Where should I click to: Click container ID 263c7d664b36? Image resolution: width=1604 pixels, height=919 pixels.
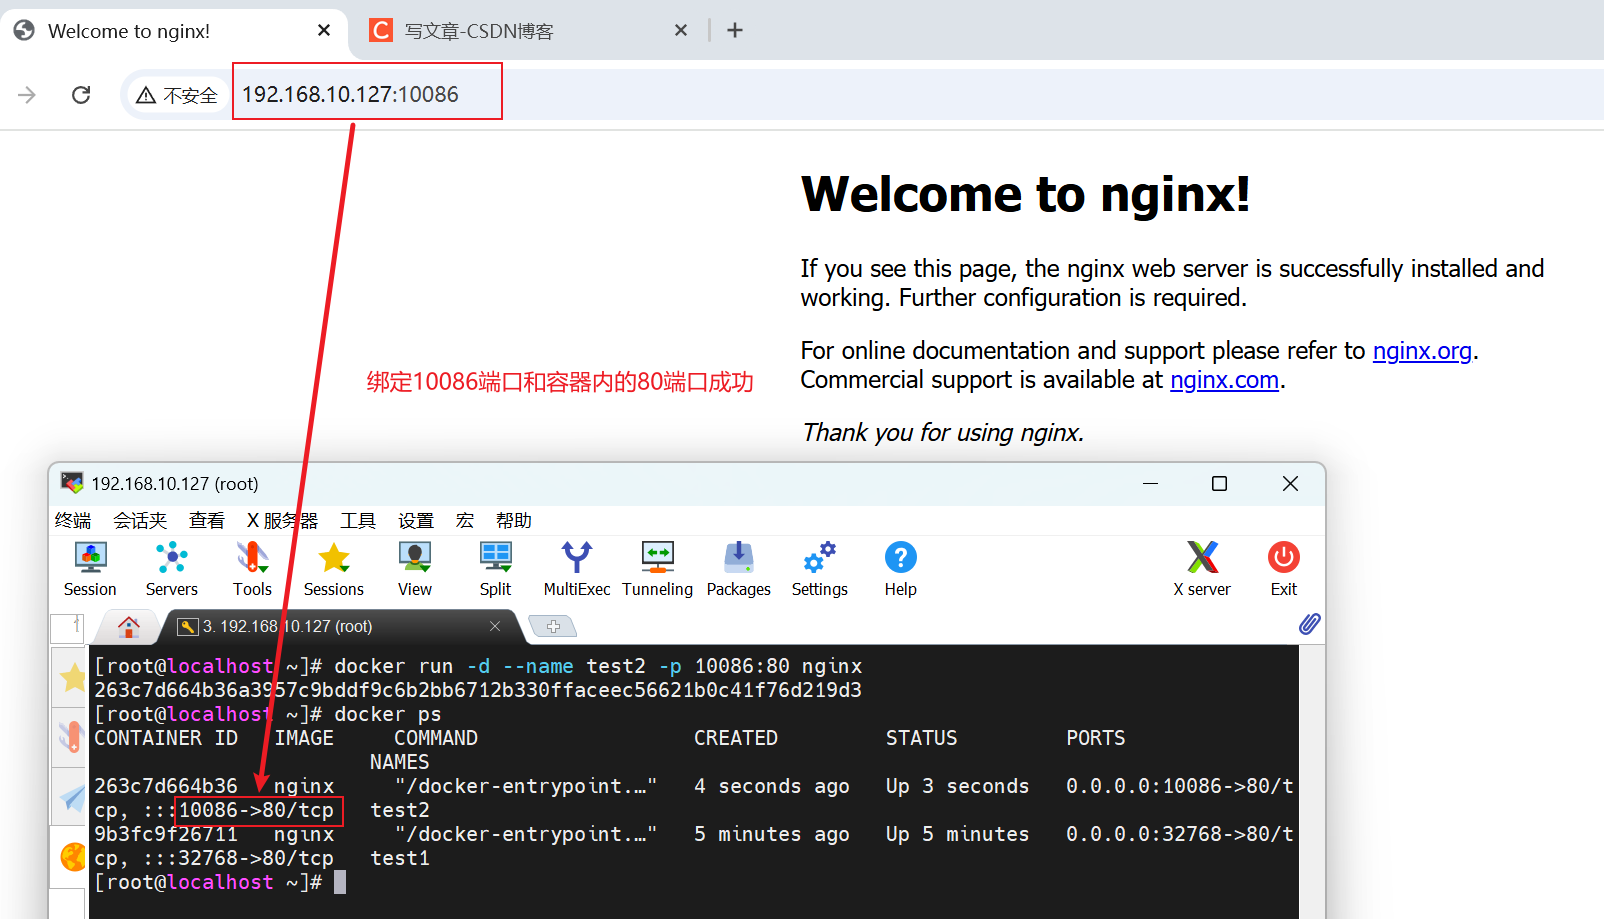[166, 786]
